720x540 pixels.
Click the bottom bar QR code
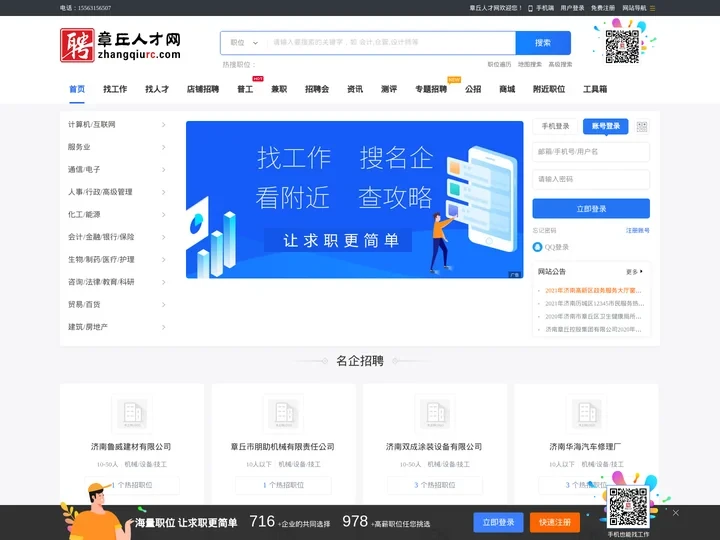[628, 506]
